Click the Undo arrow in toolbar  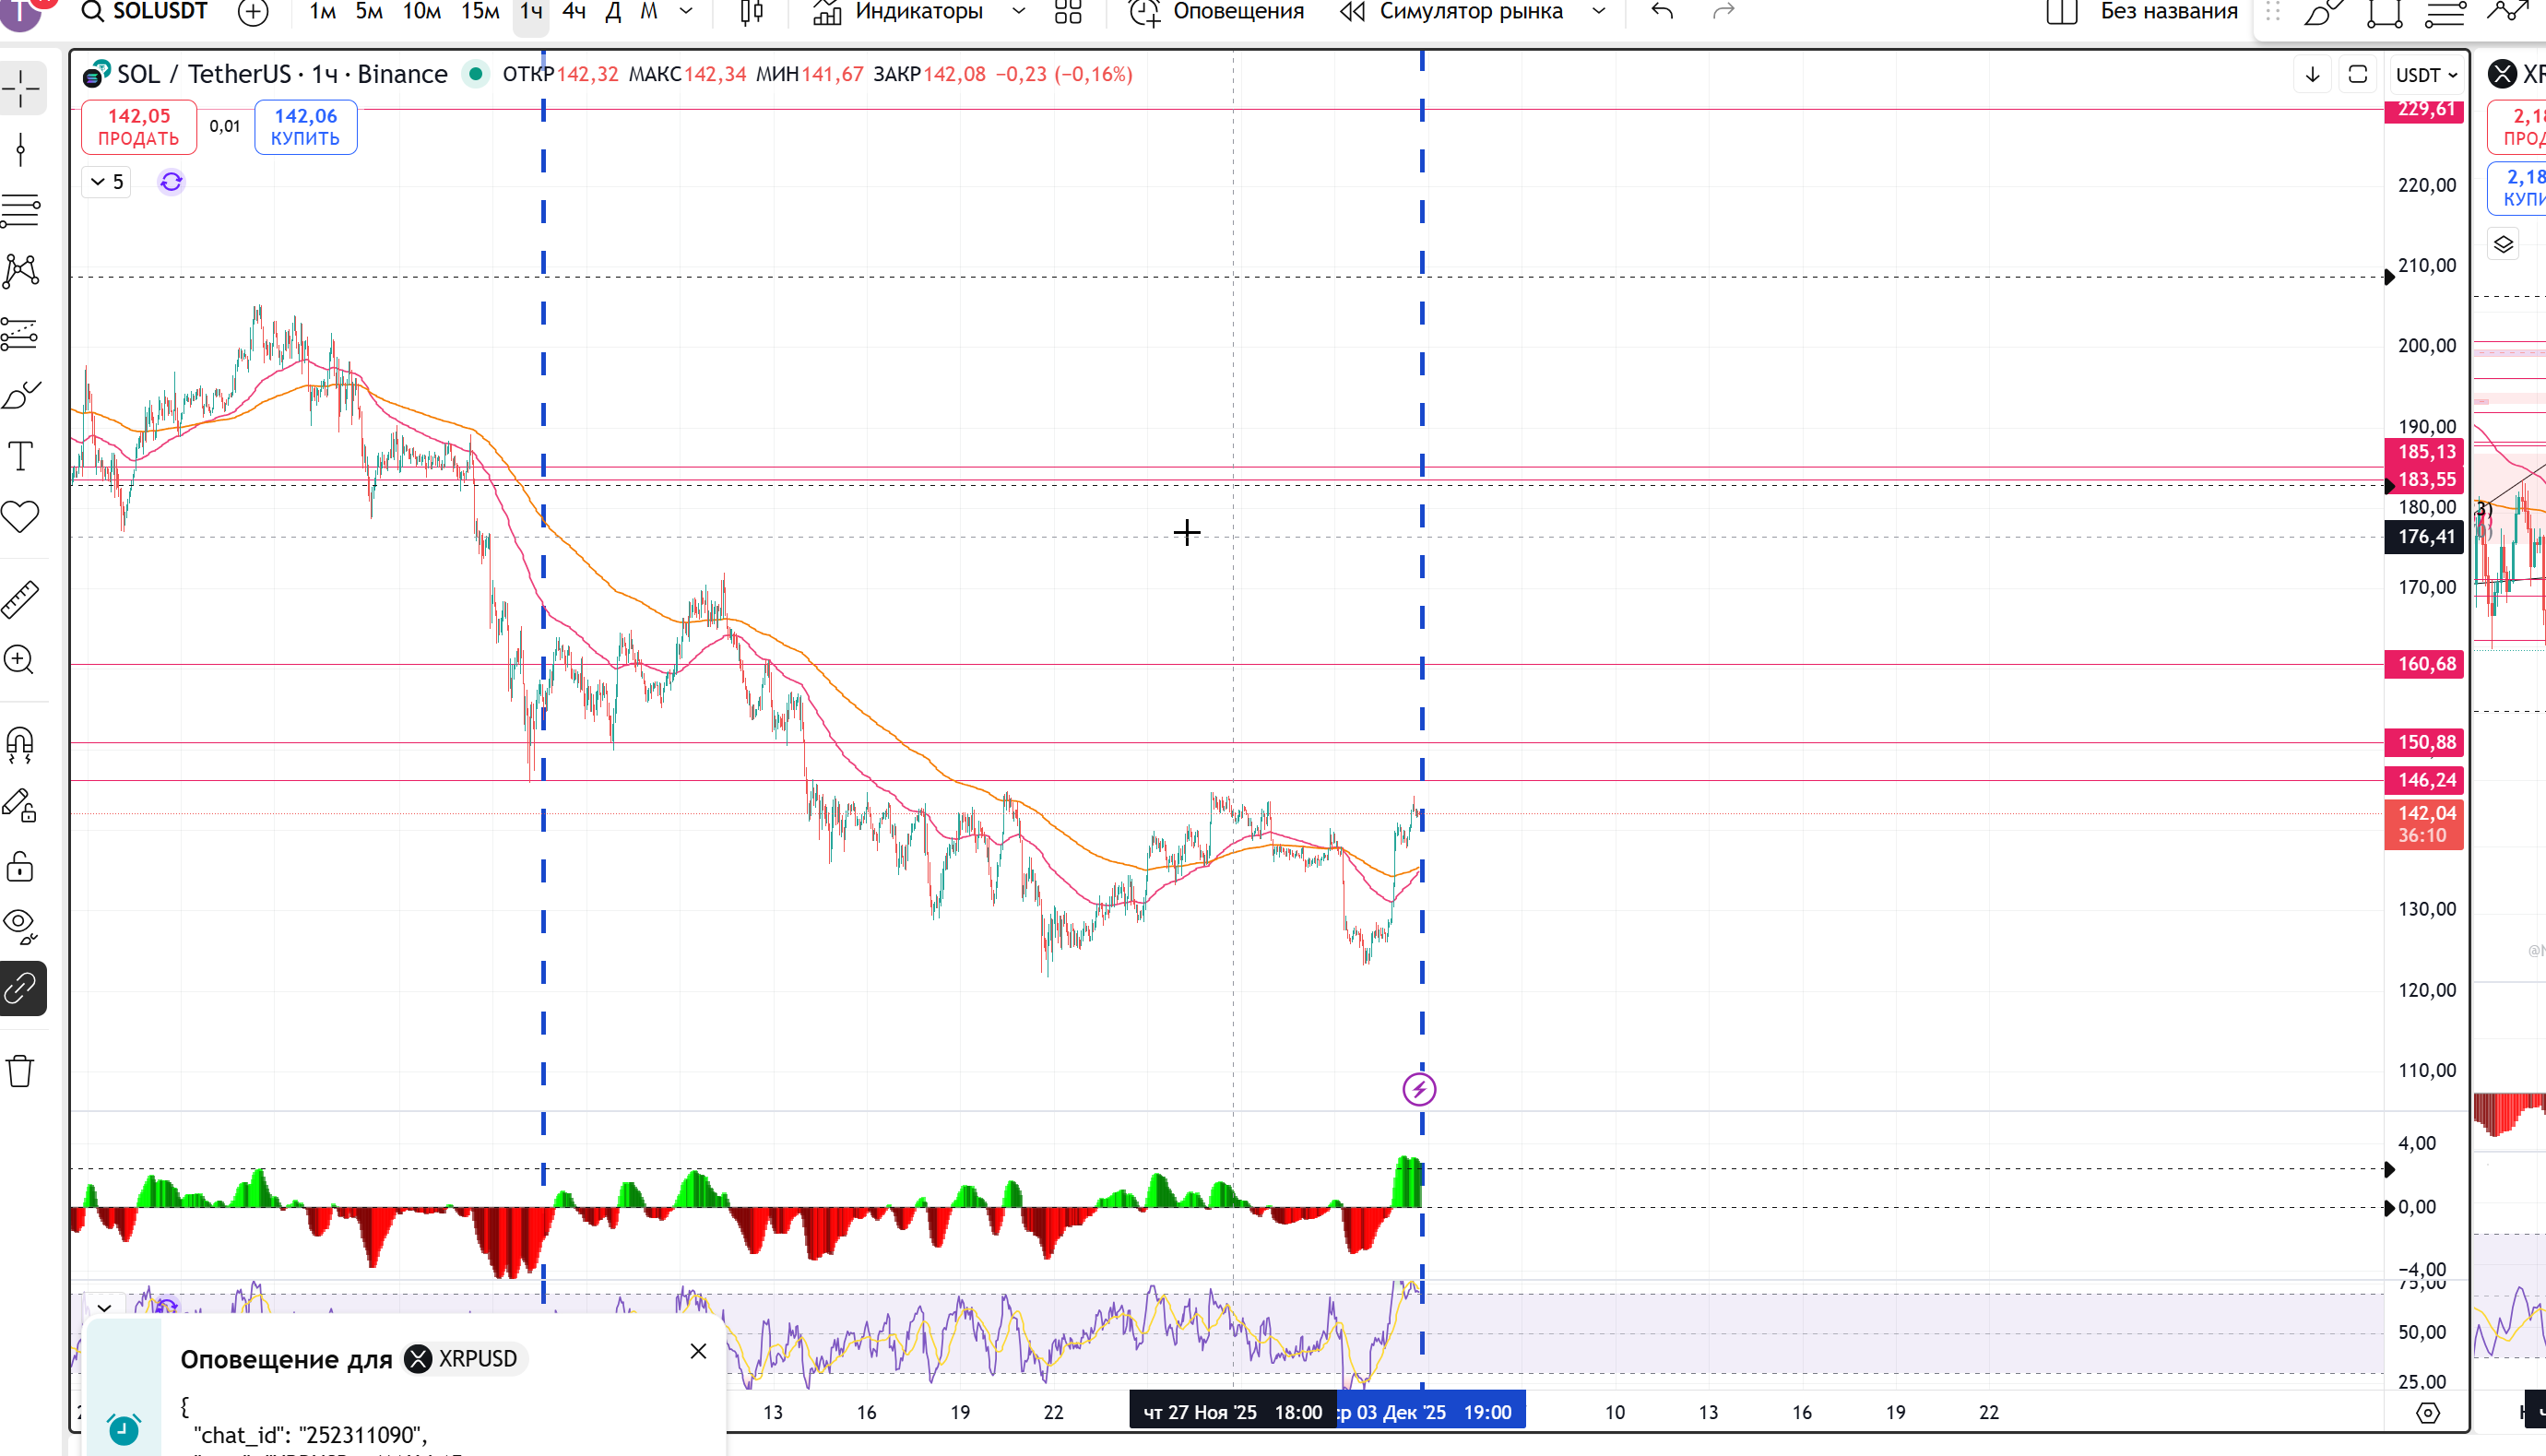point(1662,12)
